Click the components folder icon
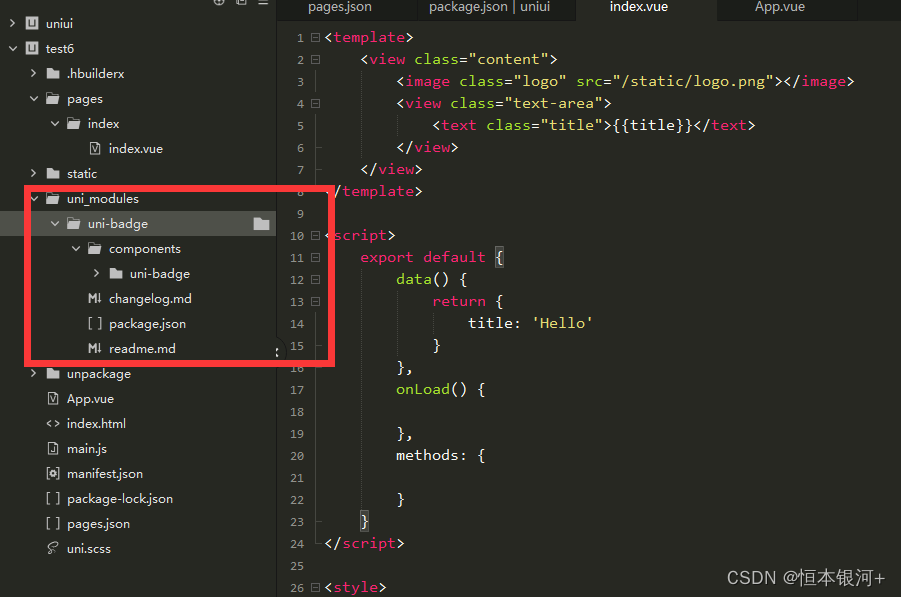Screen dimensions: 901x597 point(95,249)
